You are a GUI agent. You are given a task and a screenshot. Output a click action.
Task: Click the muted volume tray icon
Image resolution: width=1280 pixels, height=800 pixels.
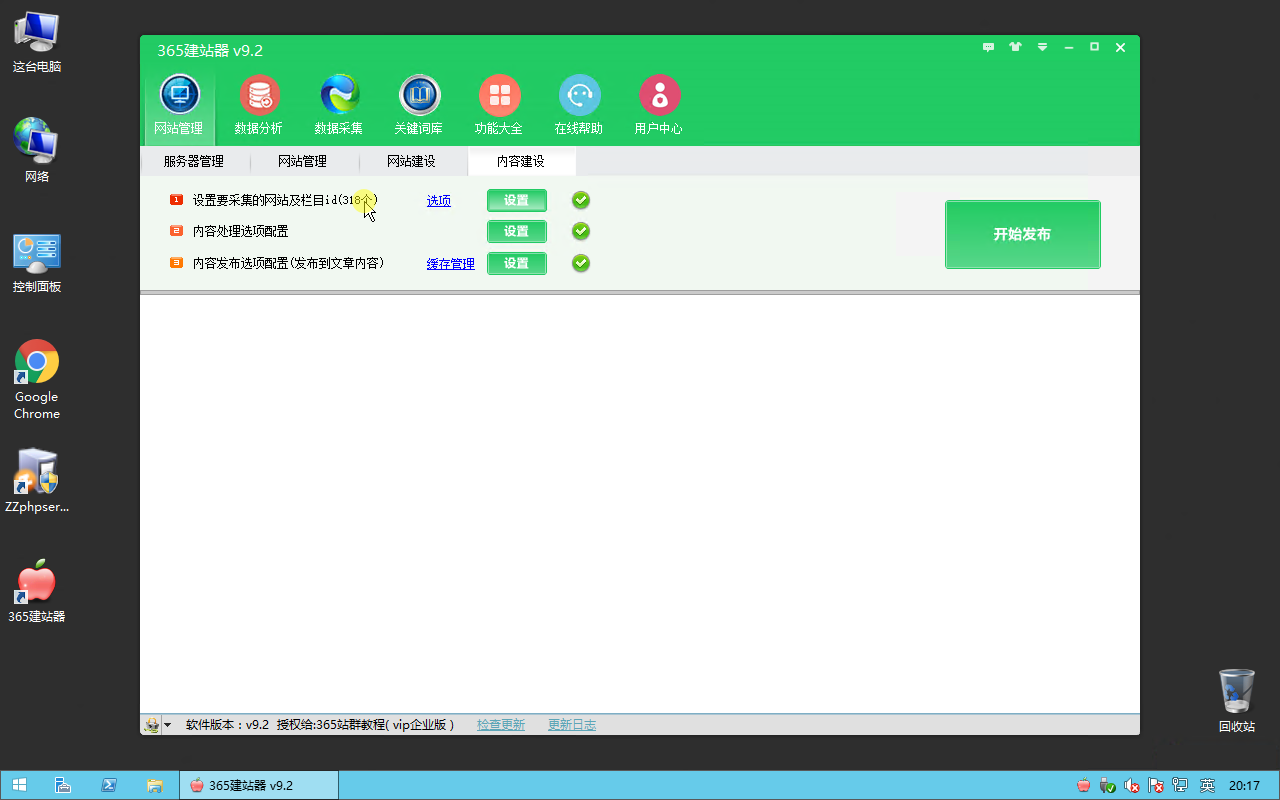tap(1132, 786)
